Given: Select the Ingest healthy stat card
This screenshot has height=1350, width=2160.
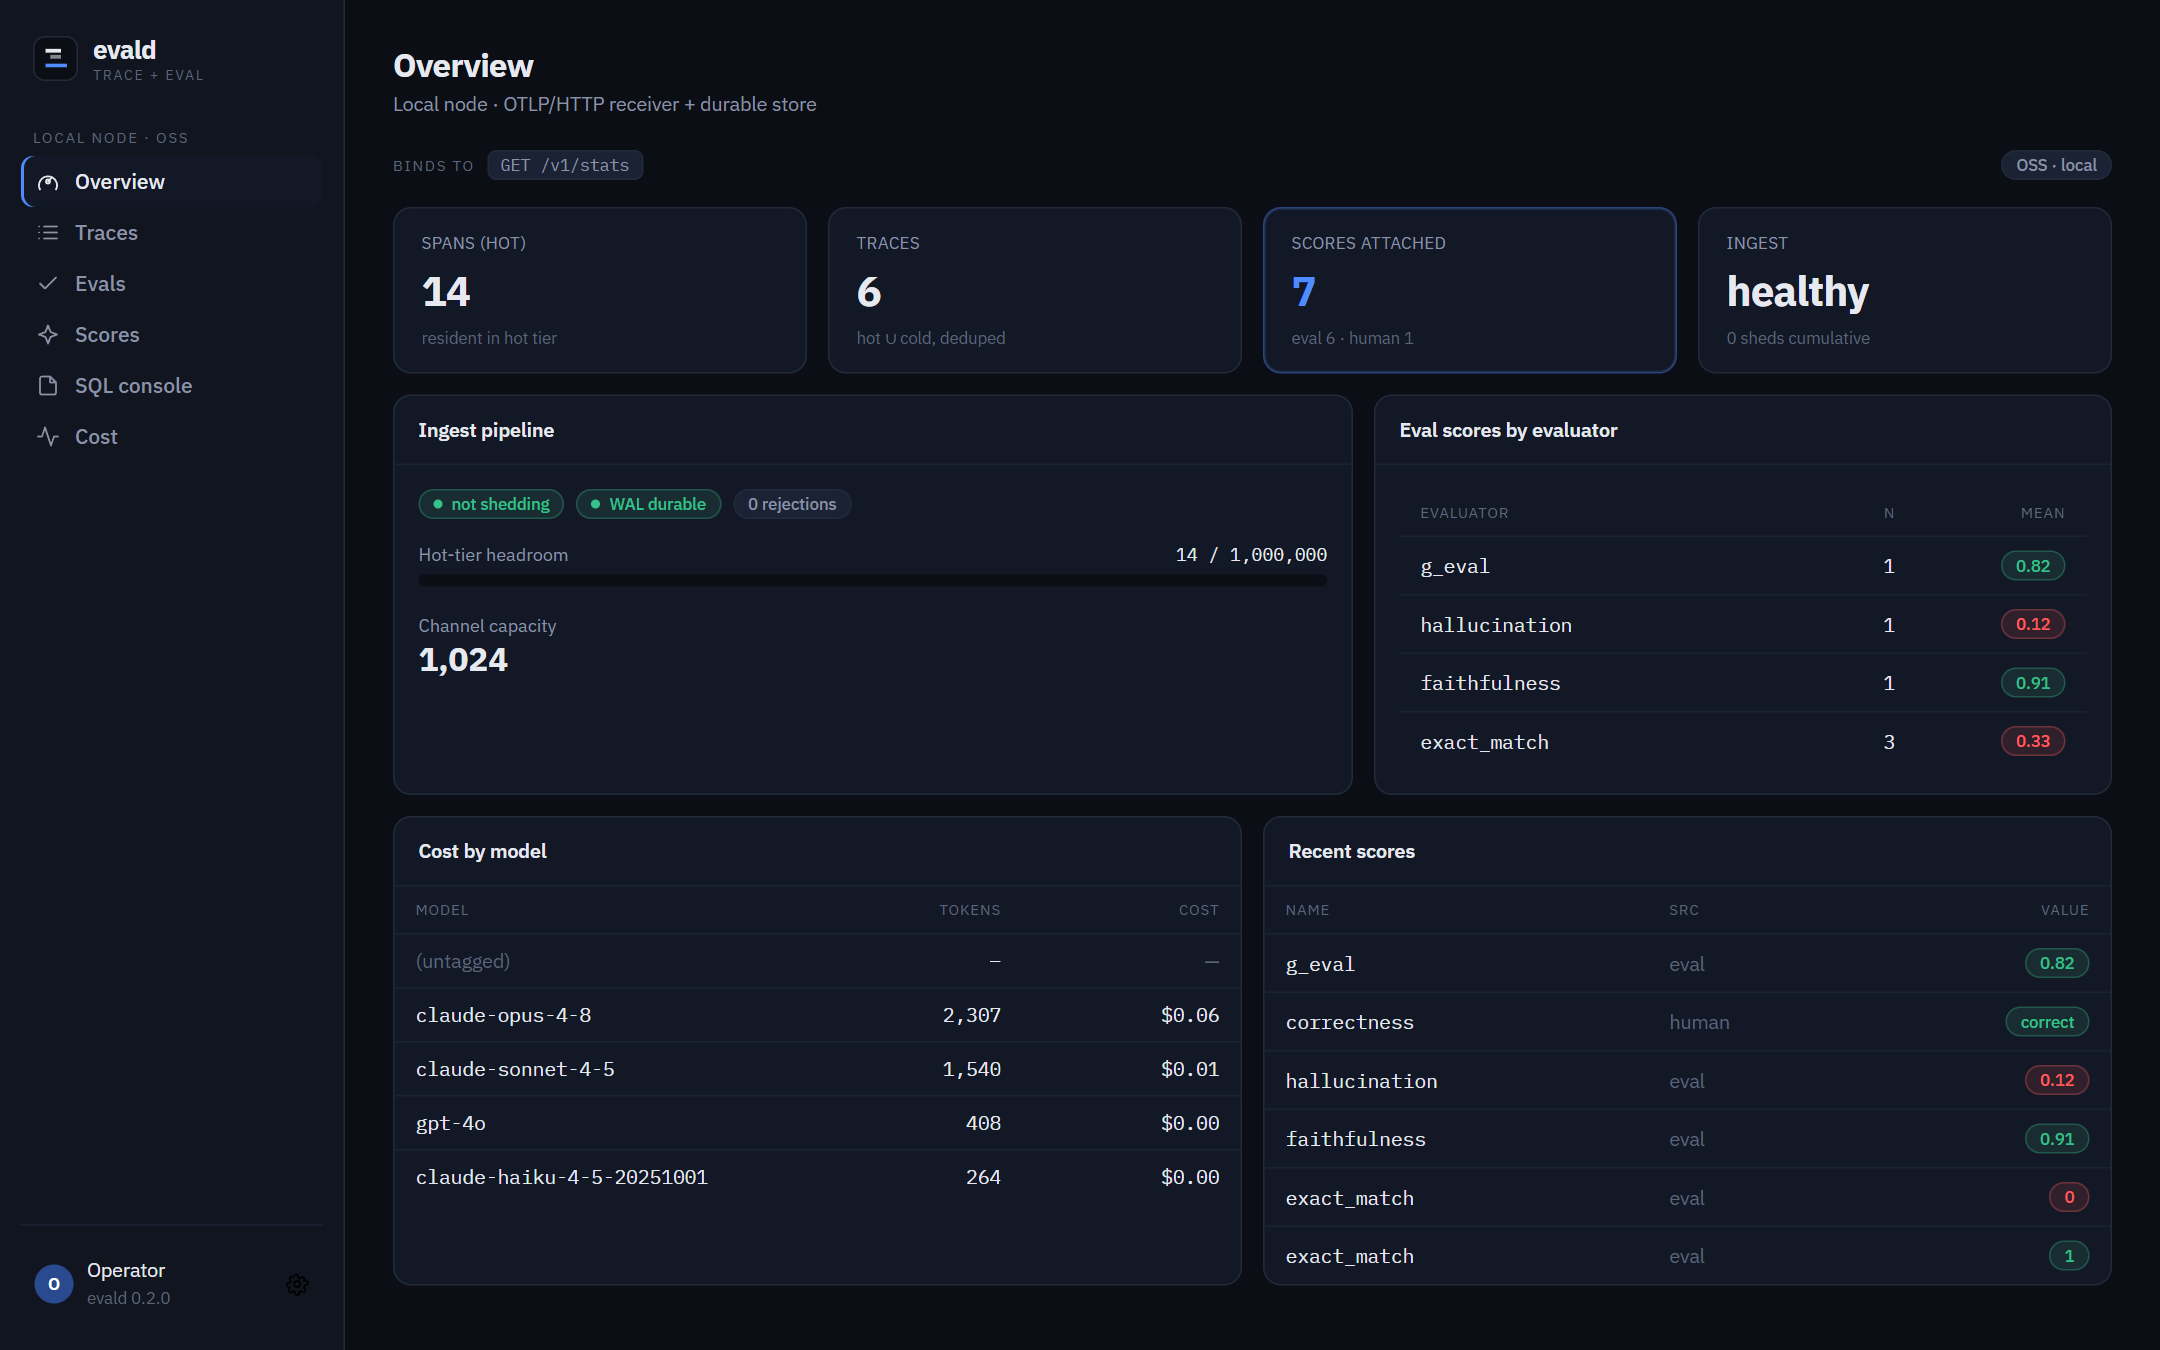Looking at the screenshot, I should (x=1905, y=290).
